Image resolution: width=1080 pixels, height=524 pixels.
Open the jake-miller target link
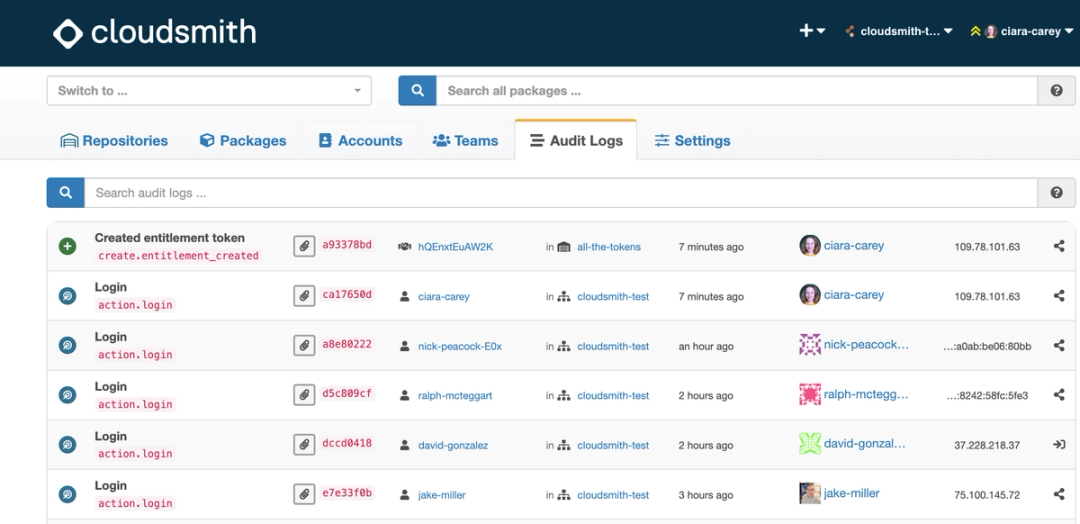coord(442,495)
